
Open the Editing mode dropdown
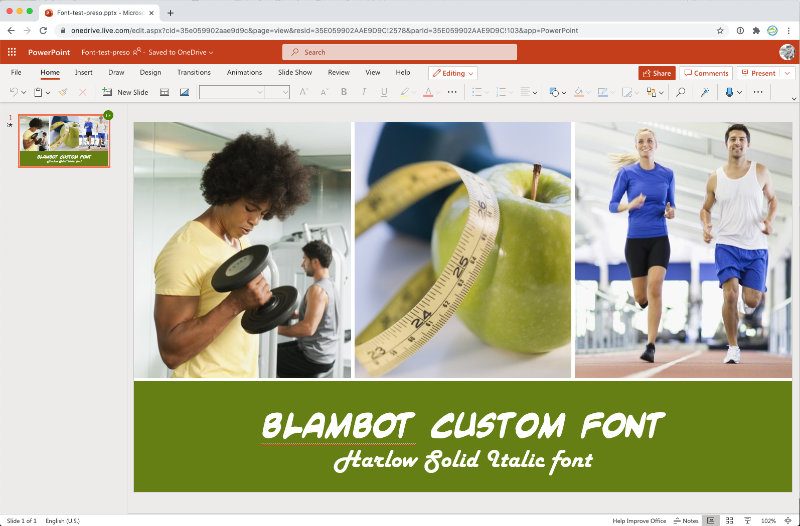tap(453, 73)
